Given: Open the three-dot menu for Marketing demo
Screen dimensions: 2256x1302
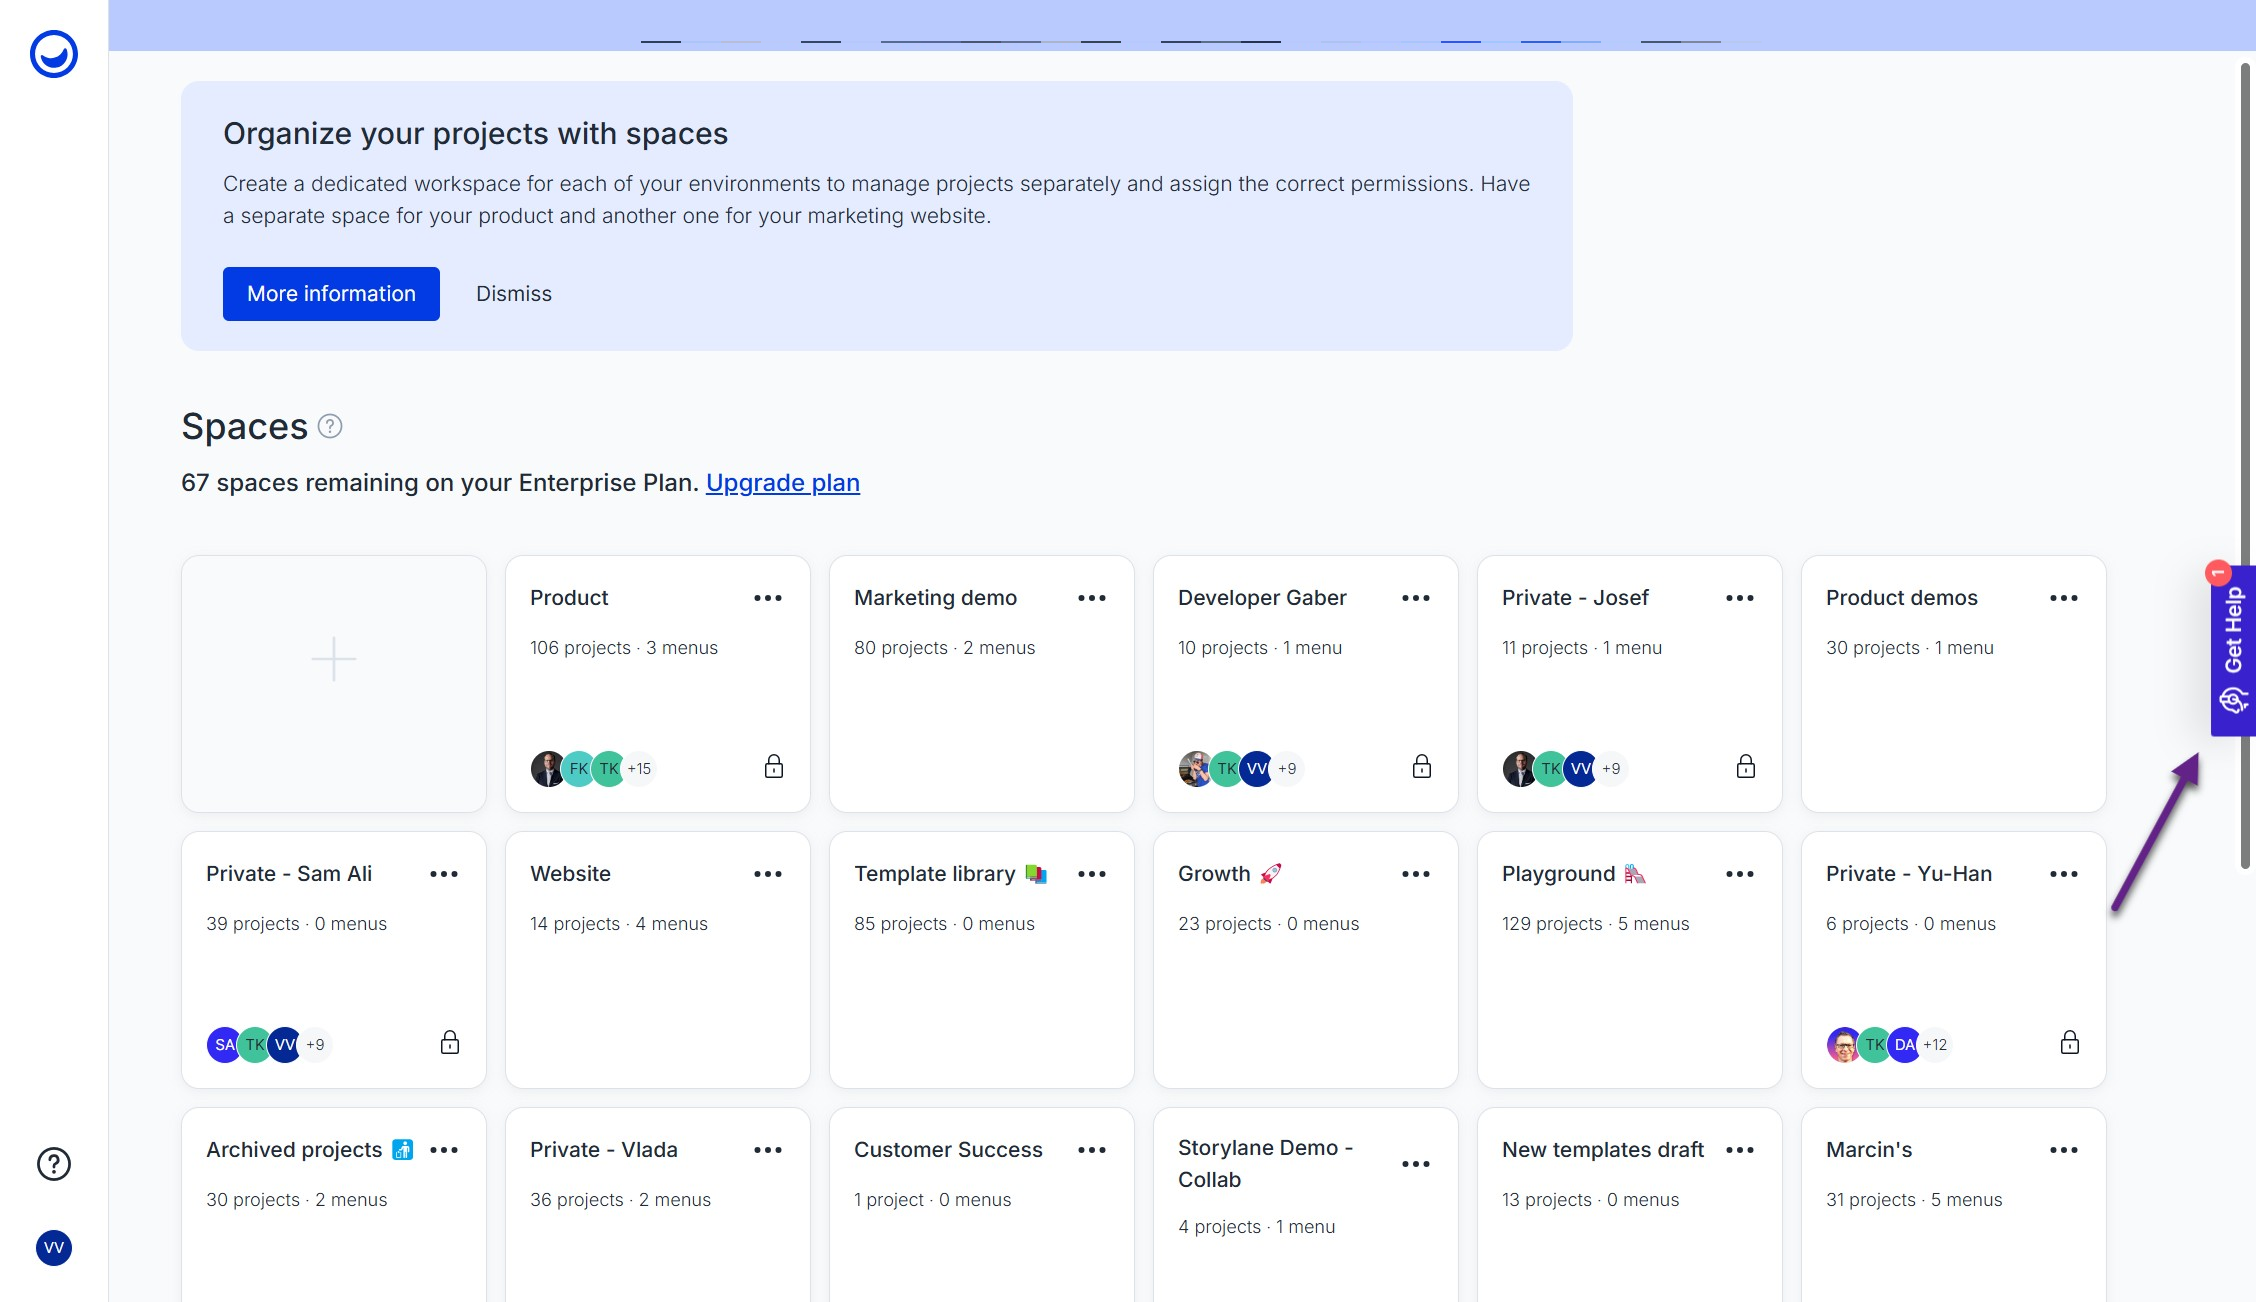Looking at the screenshot, I should [x=1092, y=598].
